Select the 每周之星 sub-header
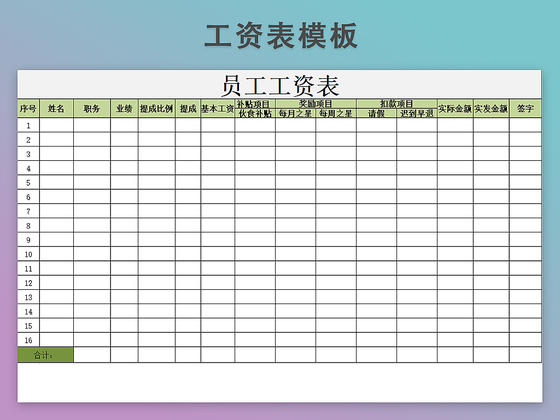The width and height of the screenshot is (560, 420). point(336,113)
